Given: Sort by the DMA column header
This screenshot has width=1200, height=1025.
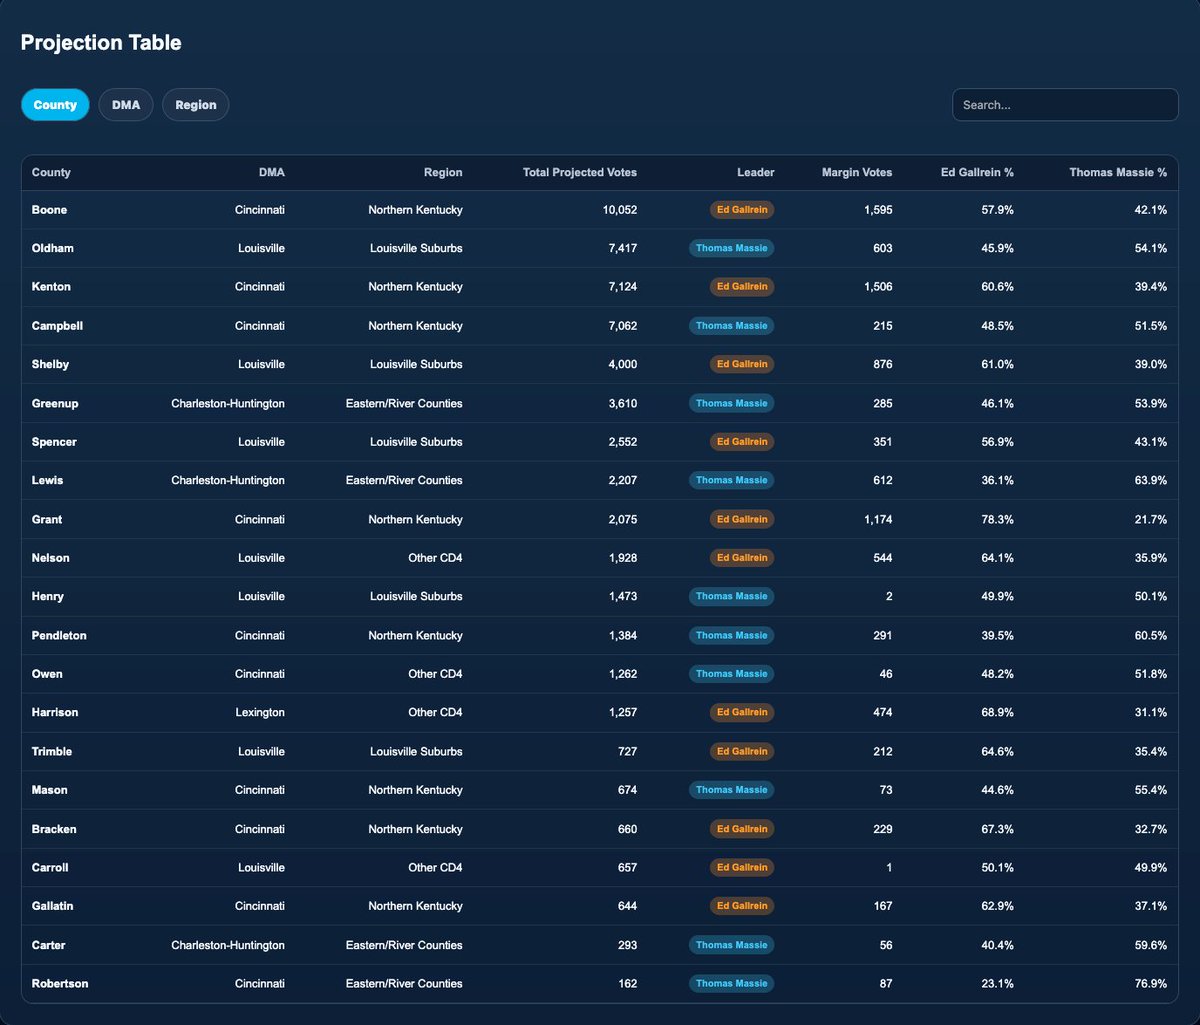Looking at the screenshot, I should point(271,172).
